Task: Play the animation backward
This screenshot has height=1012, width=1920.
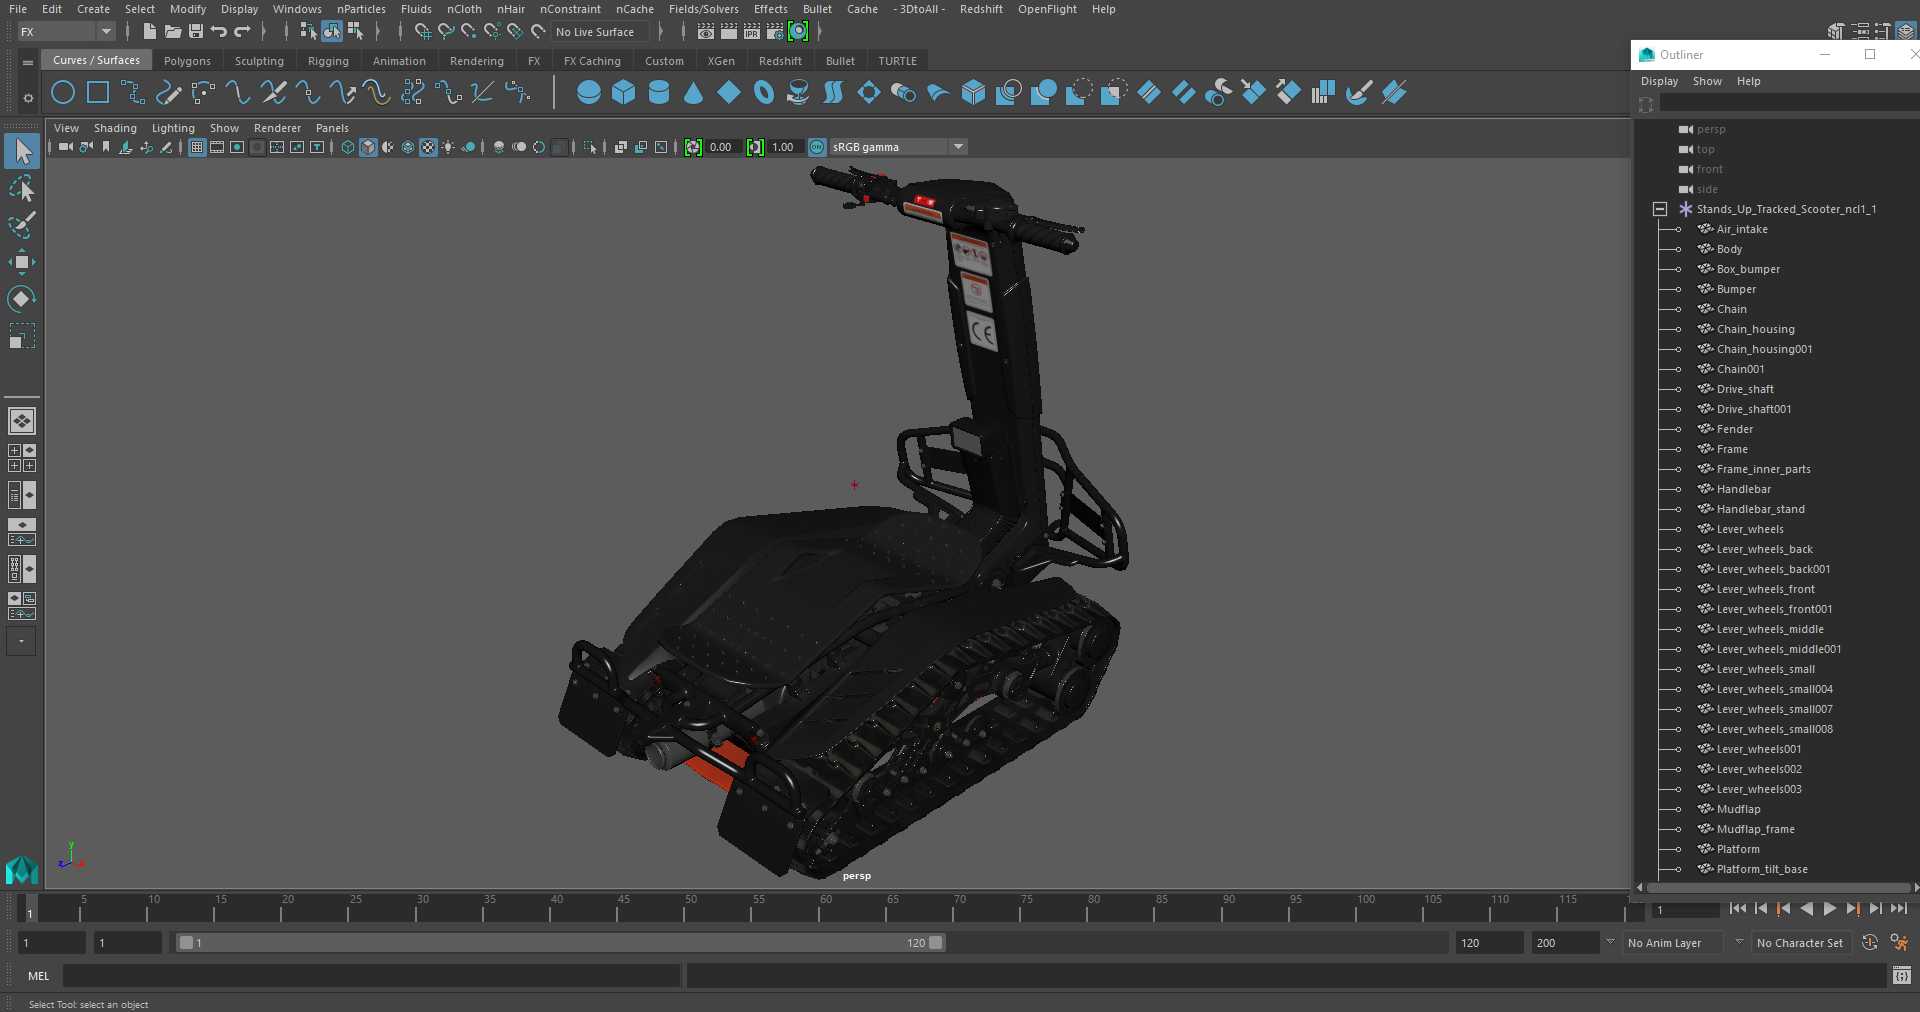Action: pyautogui.click(x=1807, y=908)
